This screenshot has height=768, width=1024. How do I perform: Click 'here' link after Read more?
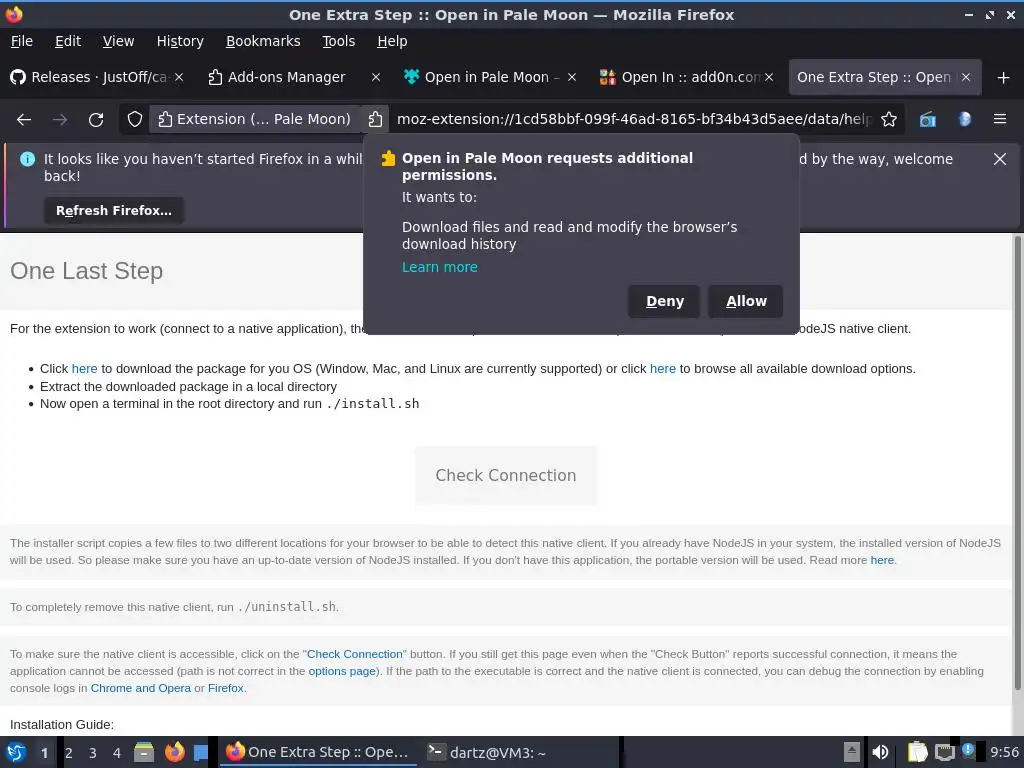pyautogui.click(x=882, y=560)
